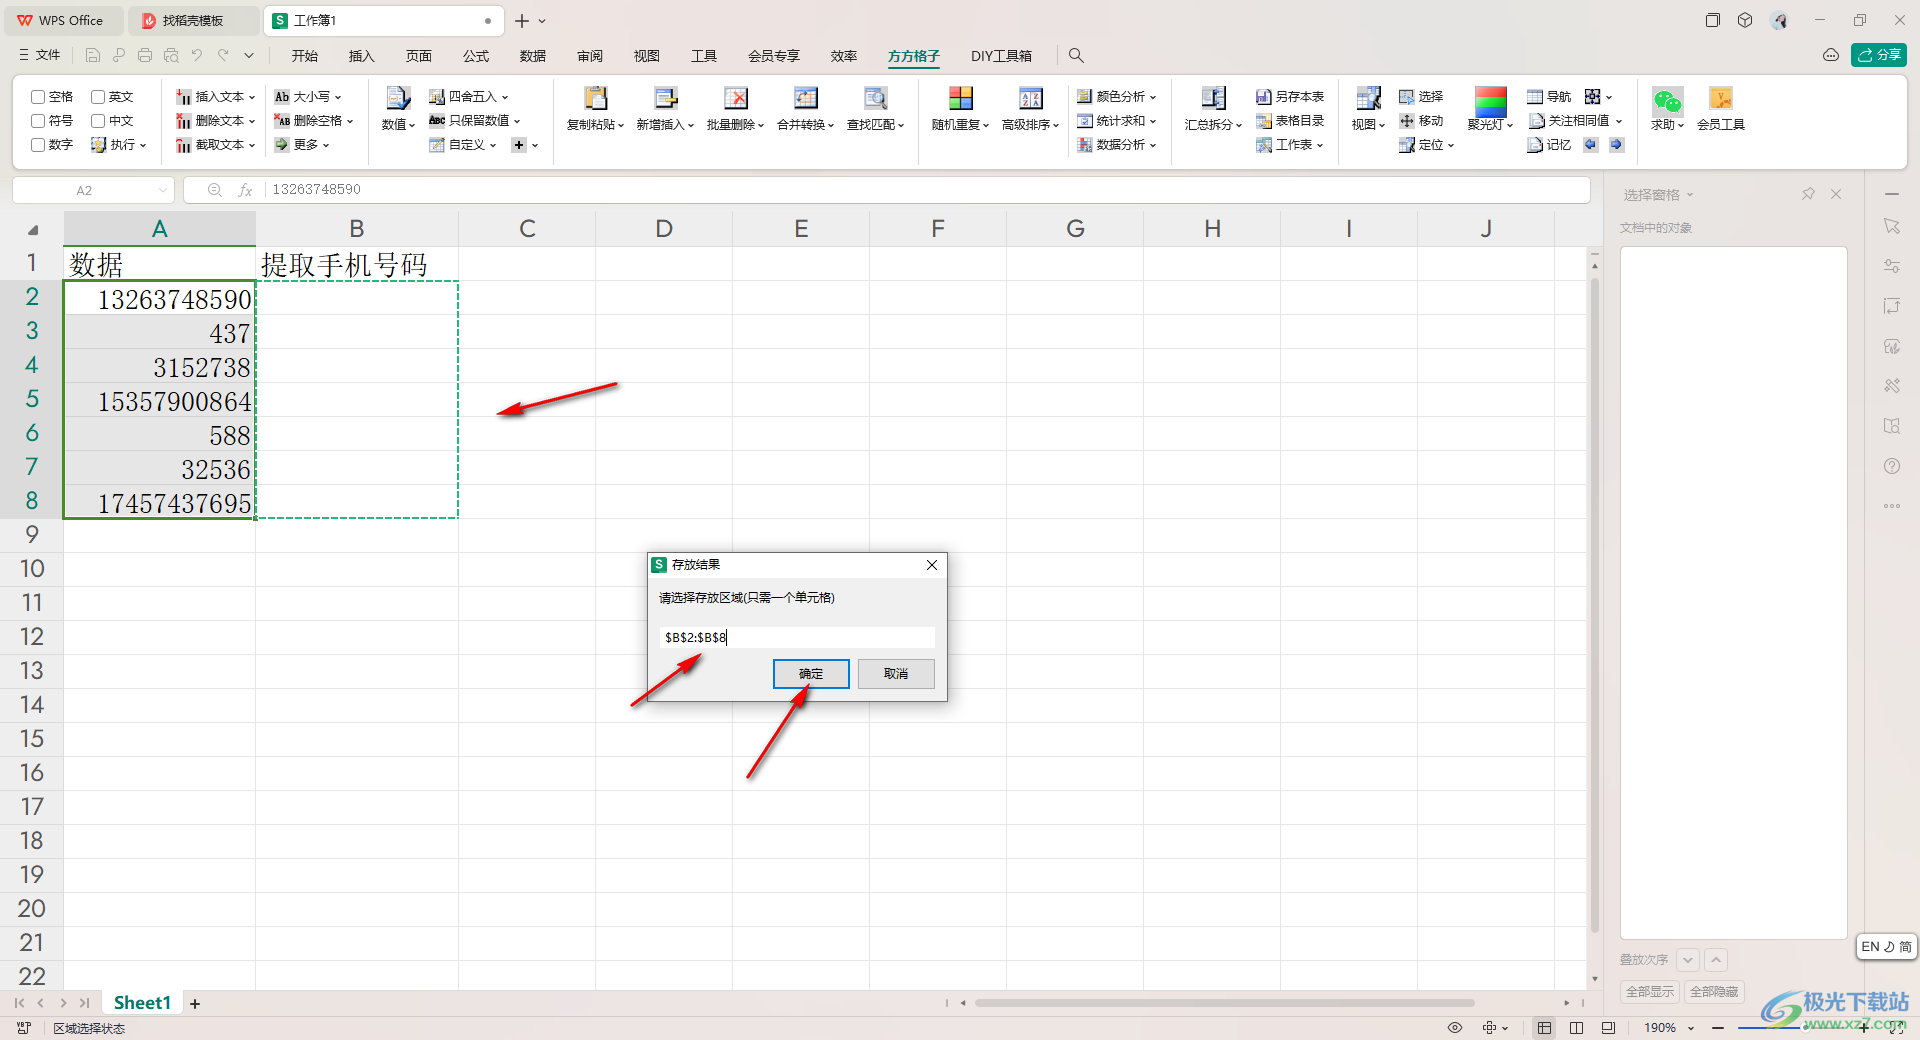
Task: Click the 查找匹配 magnifier icon
Action: [876, 98]
